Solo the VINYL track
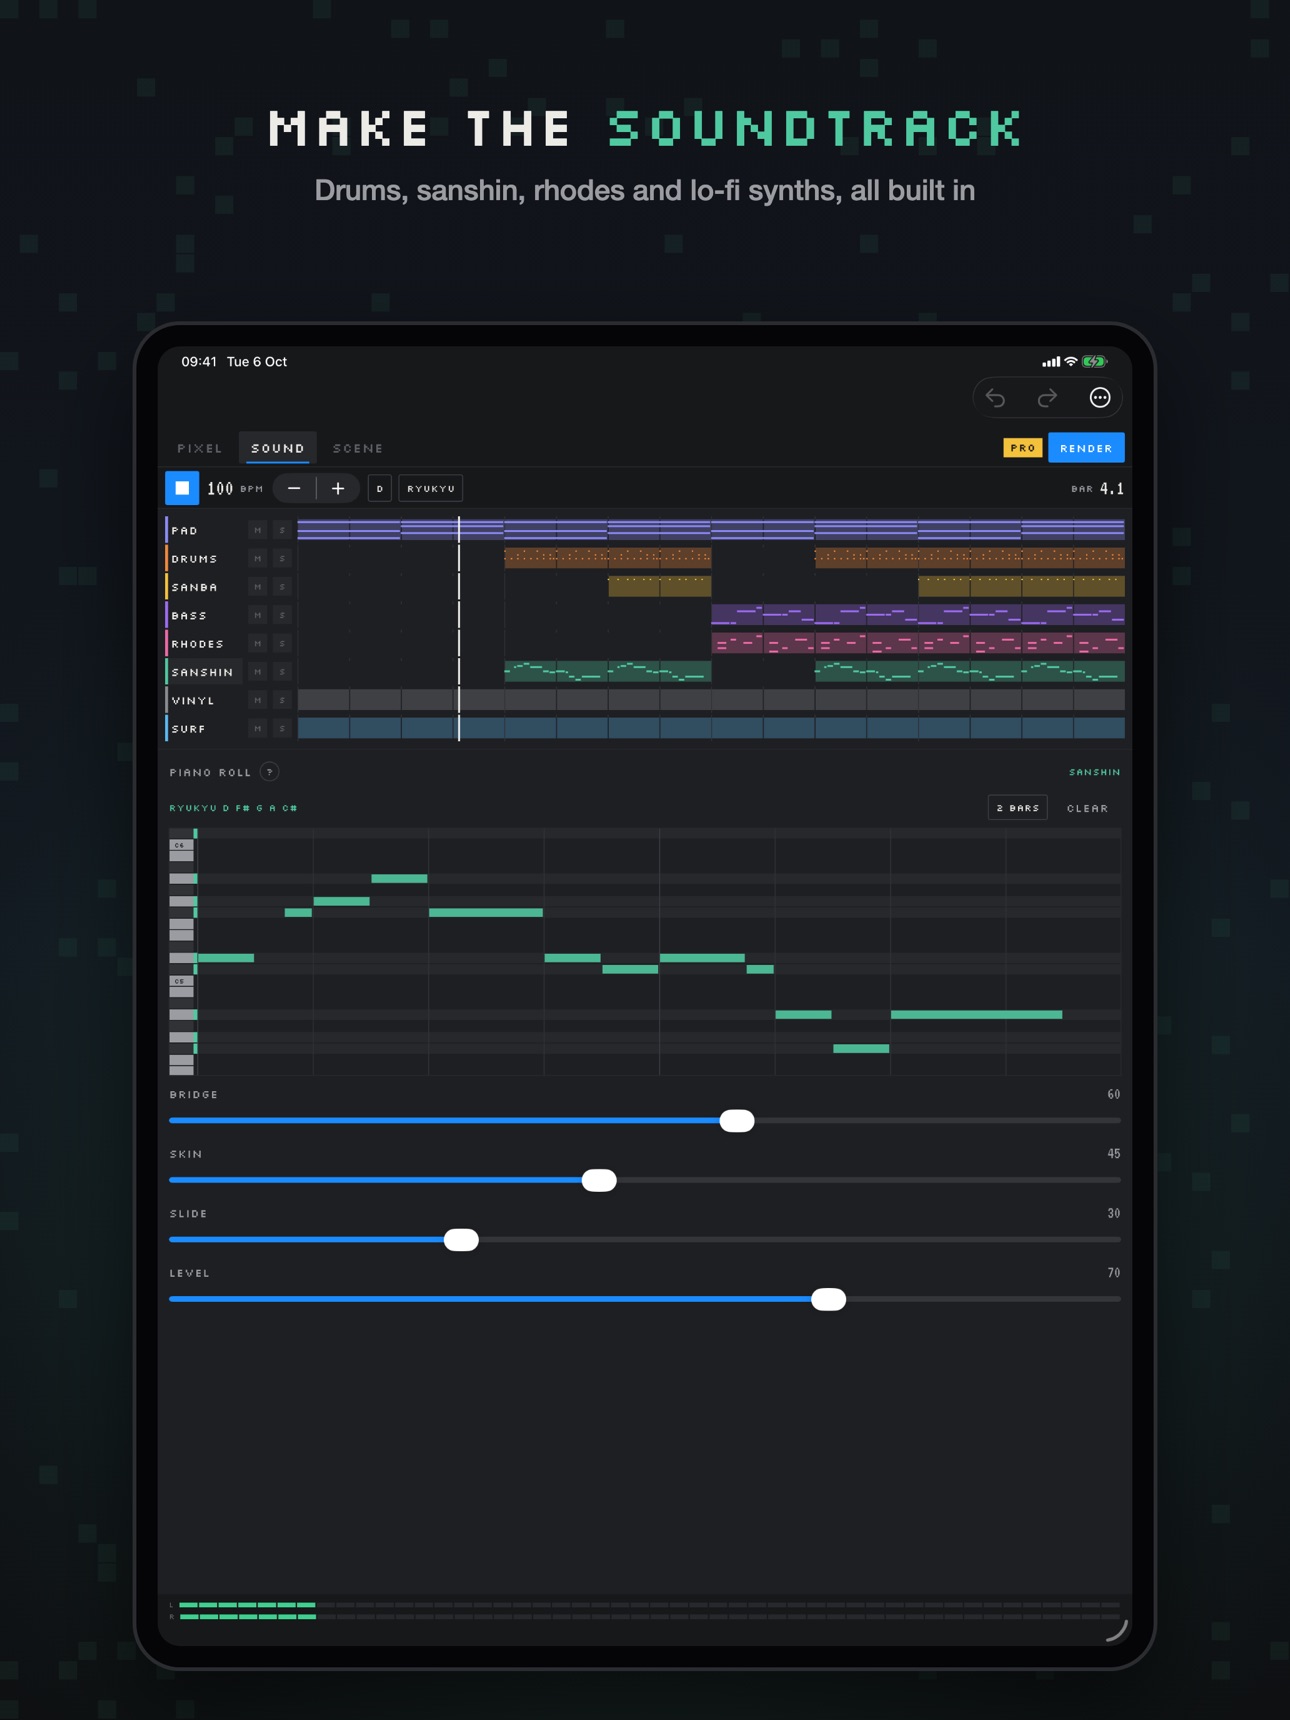The height and width of the screenshot is (1720, 1290). (x=282, y=700)
